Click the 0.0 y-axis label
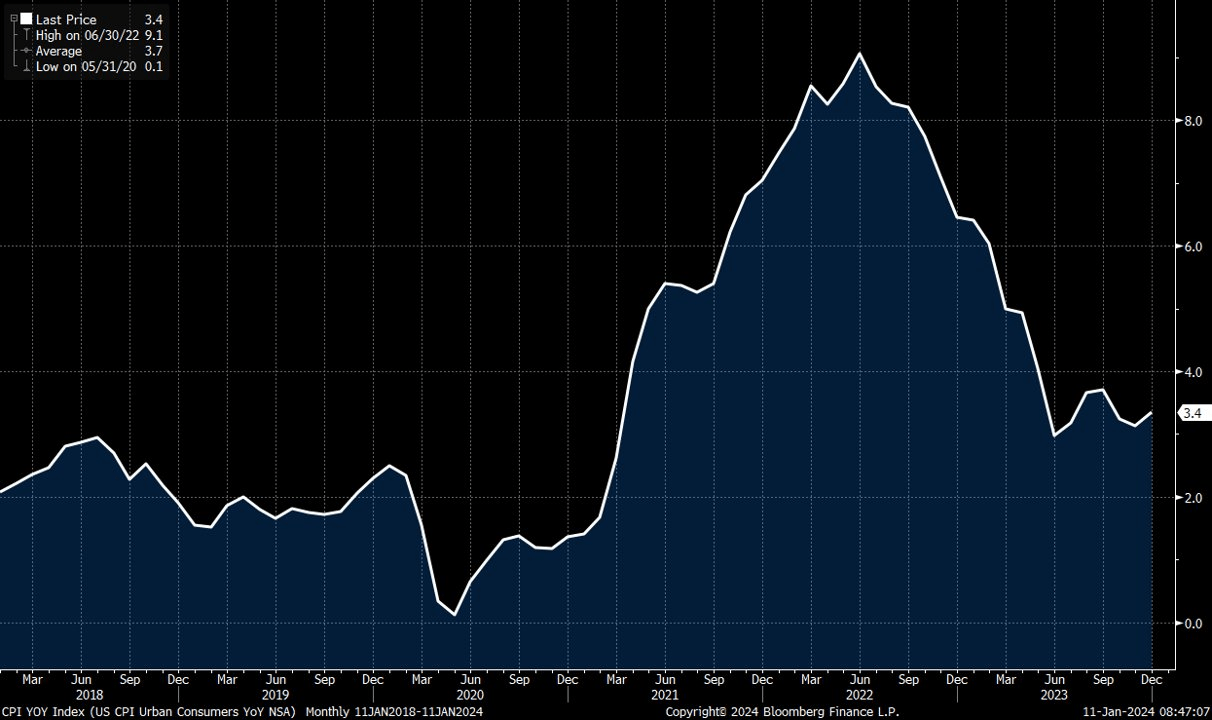The height and width of the screenshot is (720, 1212). [1193, 624]
